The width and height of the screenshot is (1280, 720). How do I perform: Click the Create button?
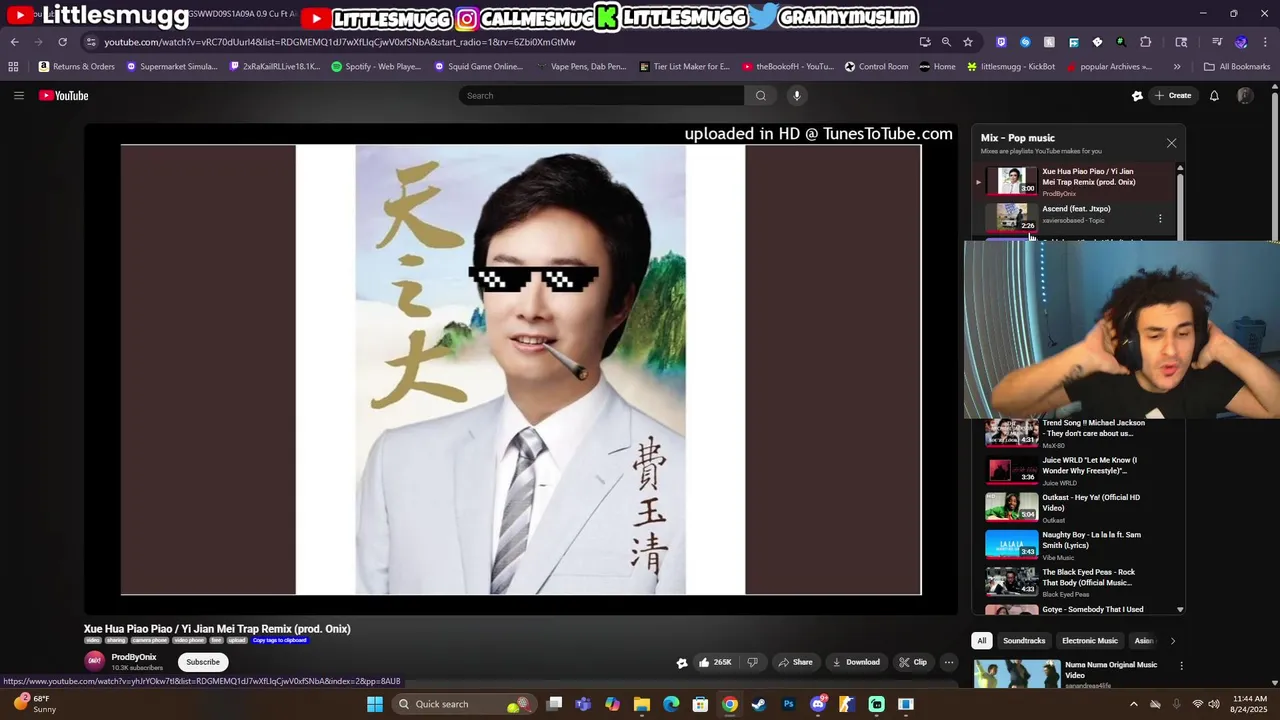[x=1173, y=96]
